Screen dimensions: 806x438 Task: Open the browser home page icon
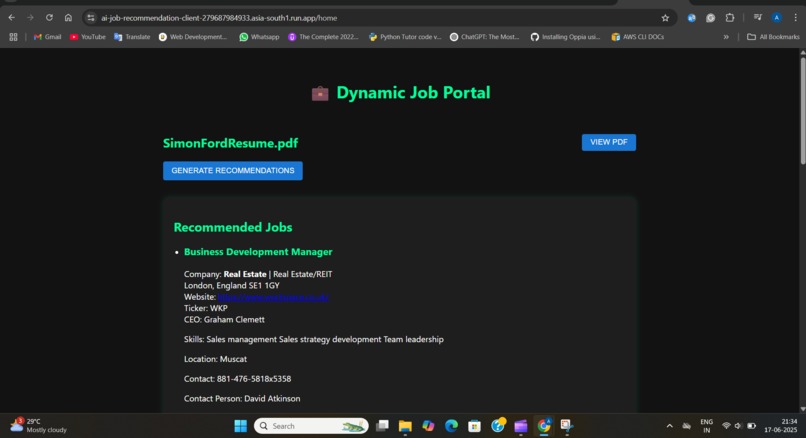[68, 17]
